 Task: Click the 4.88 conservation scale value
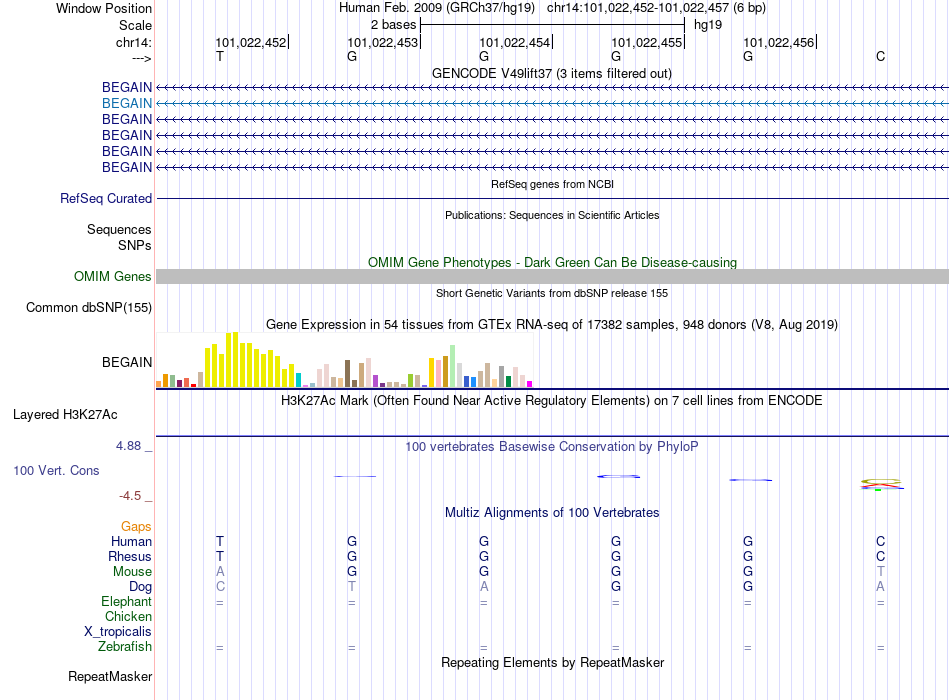(x=128, y=446)
